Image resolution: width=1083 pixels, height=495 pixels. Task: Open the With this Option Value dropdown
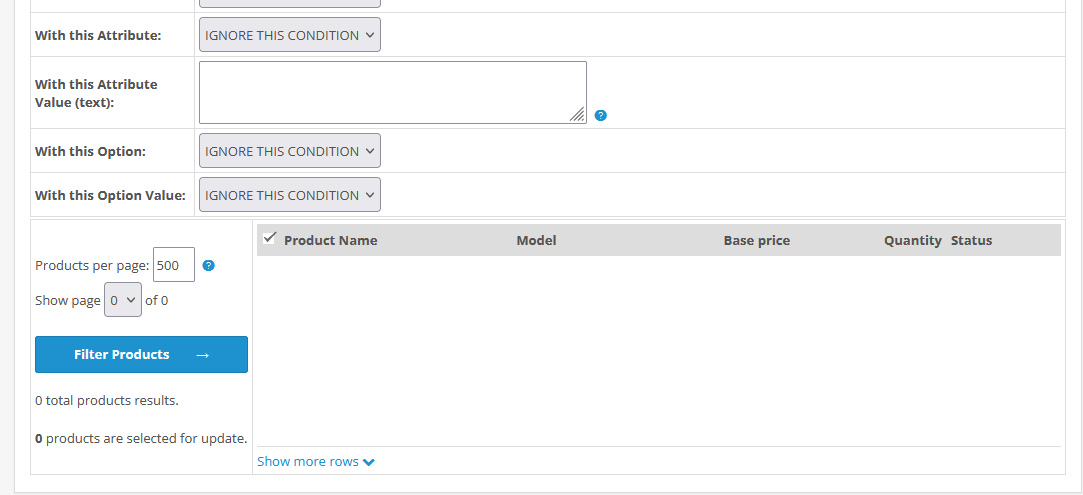click(x=289, y=195)
